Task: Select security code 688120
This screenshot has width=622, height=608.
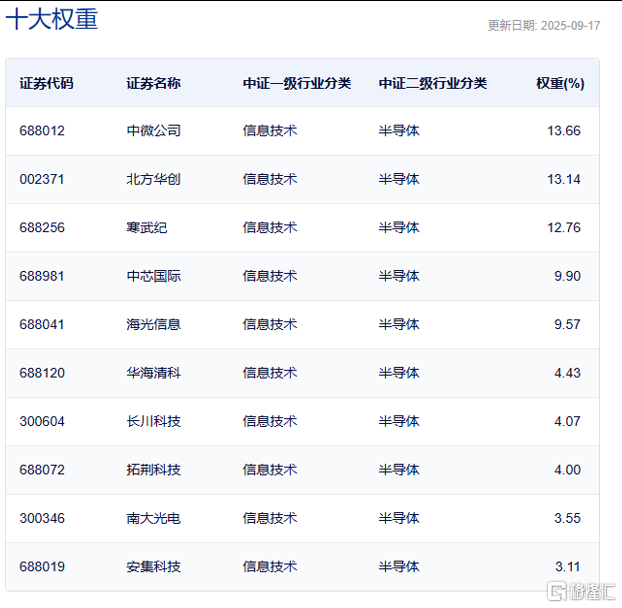Action: pyautogui.click(x=42, y=373)
